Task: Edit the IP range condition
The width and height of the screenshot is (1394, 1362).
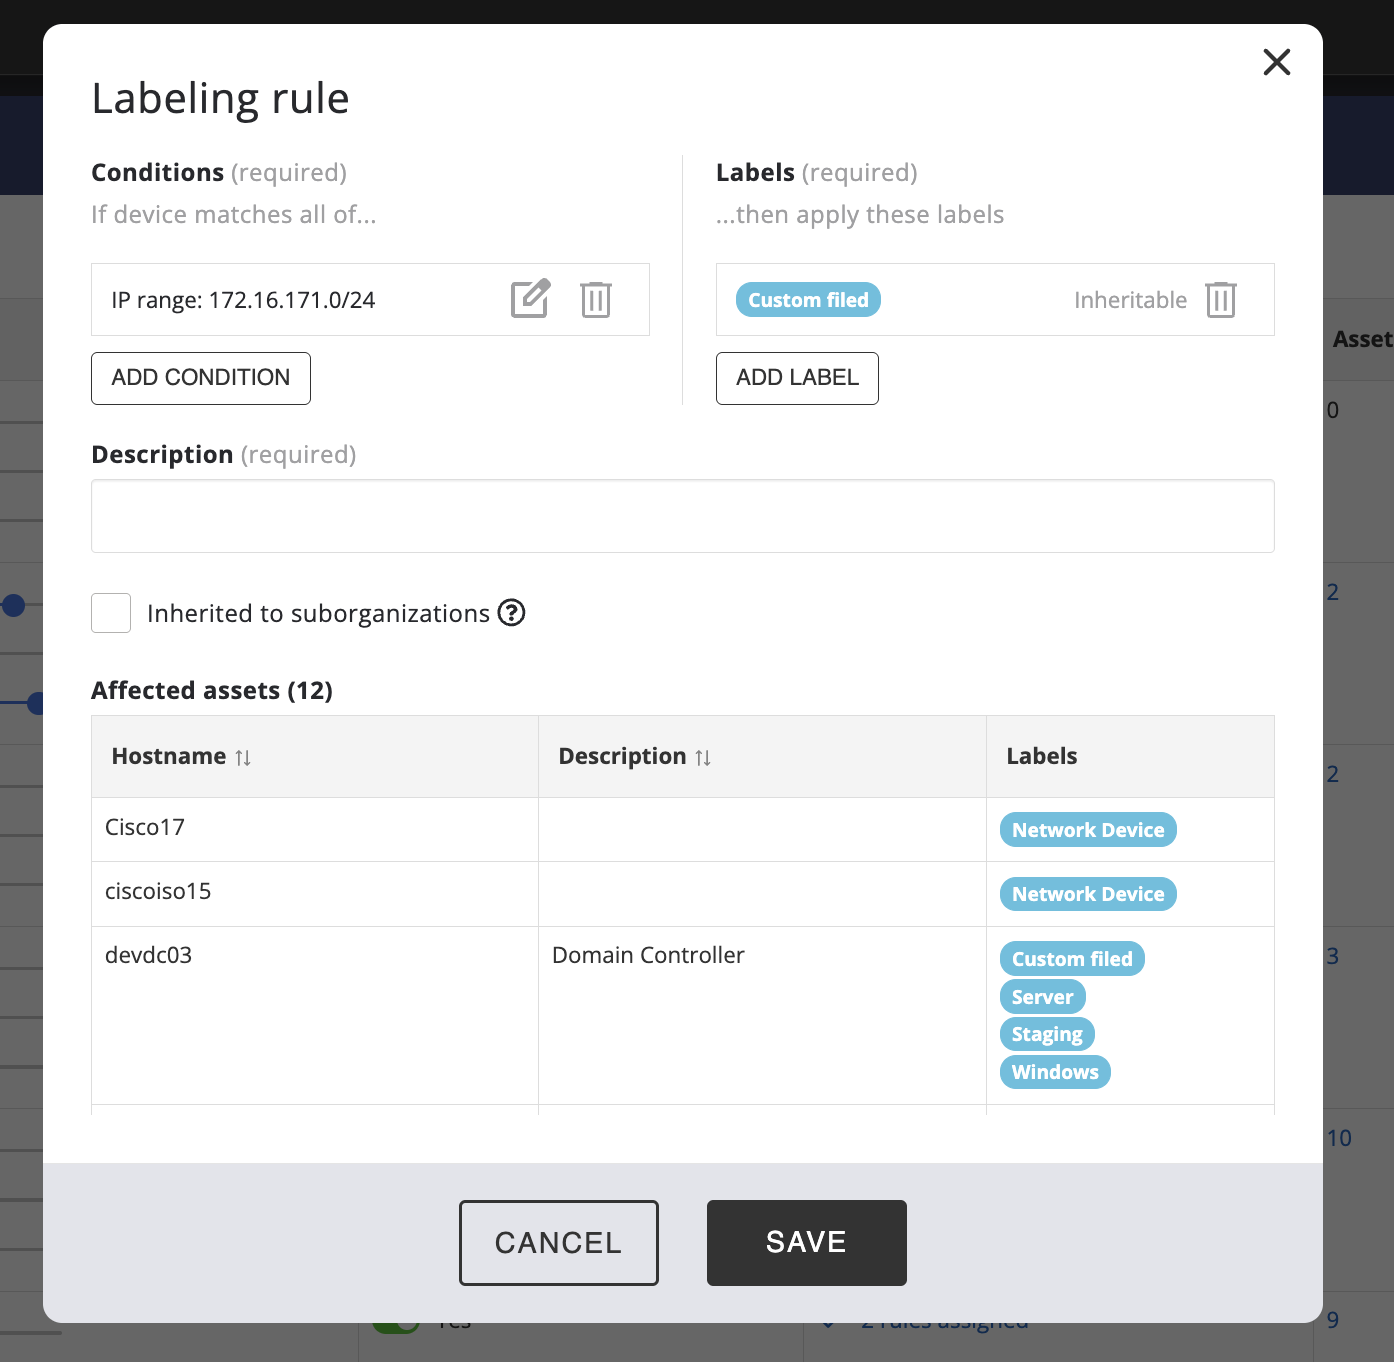Action: click(x=530, y=299)
